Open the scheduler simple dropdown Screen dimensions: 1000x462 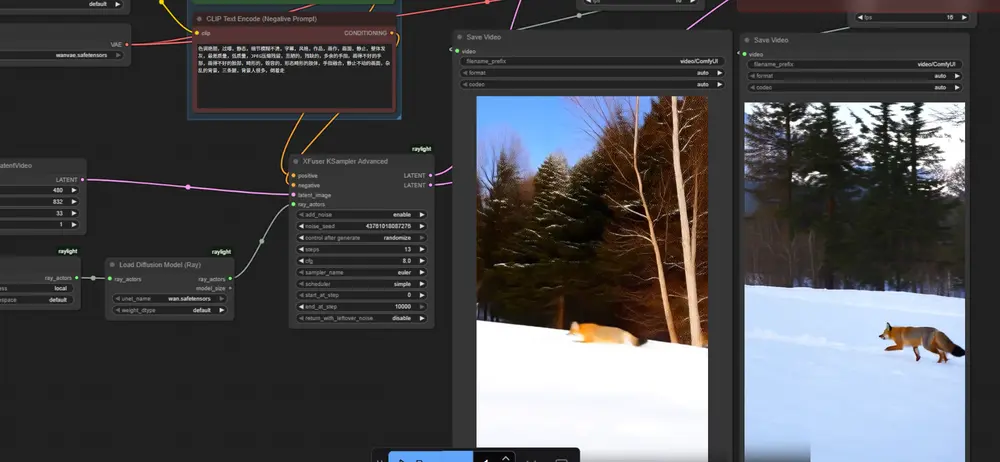coord(361,283)
